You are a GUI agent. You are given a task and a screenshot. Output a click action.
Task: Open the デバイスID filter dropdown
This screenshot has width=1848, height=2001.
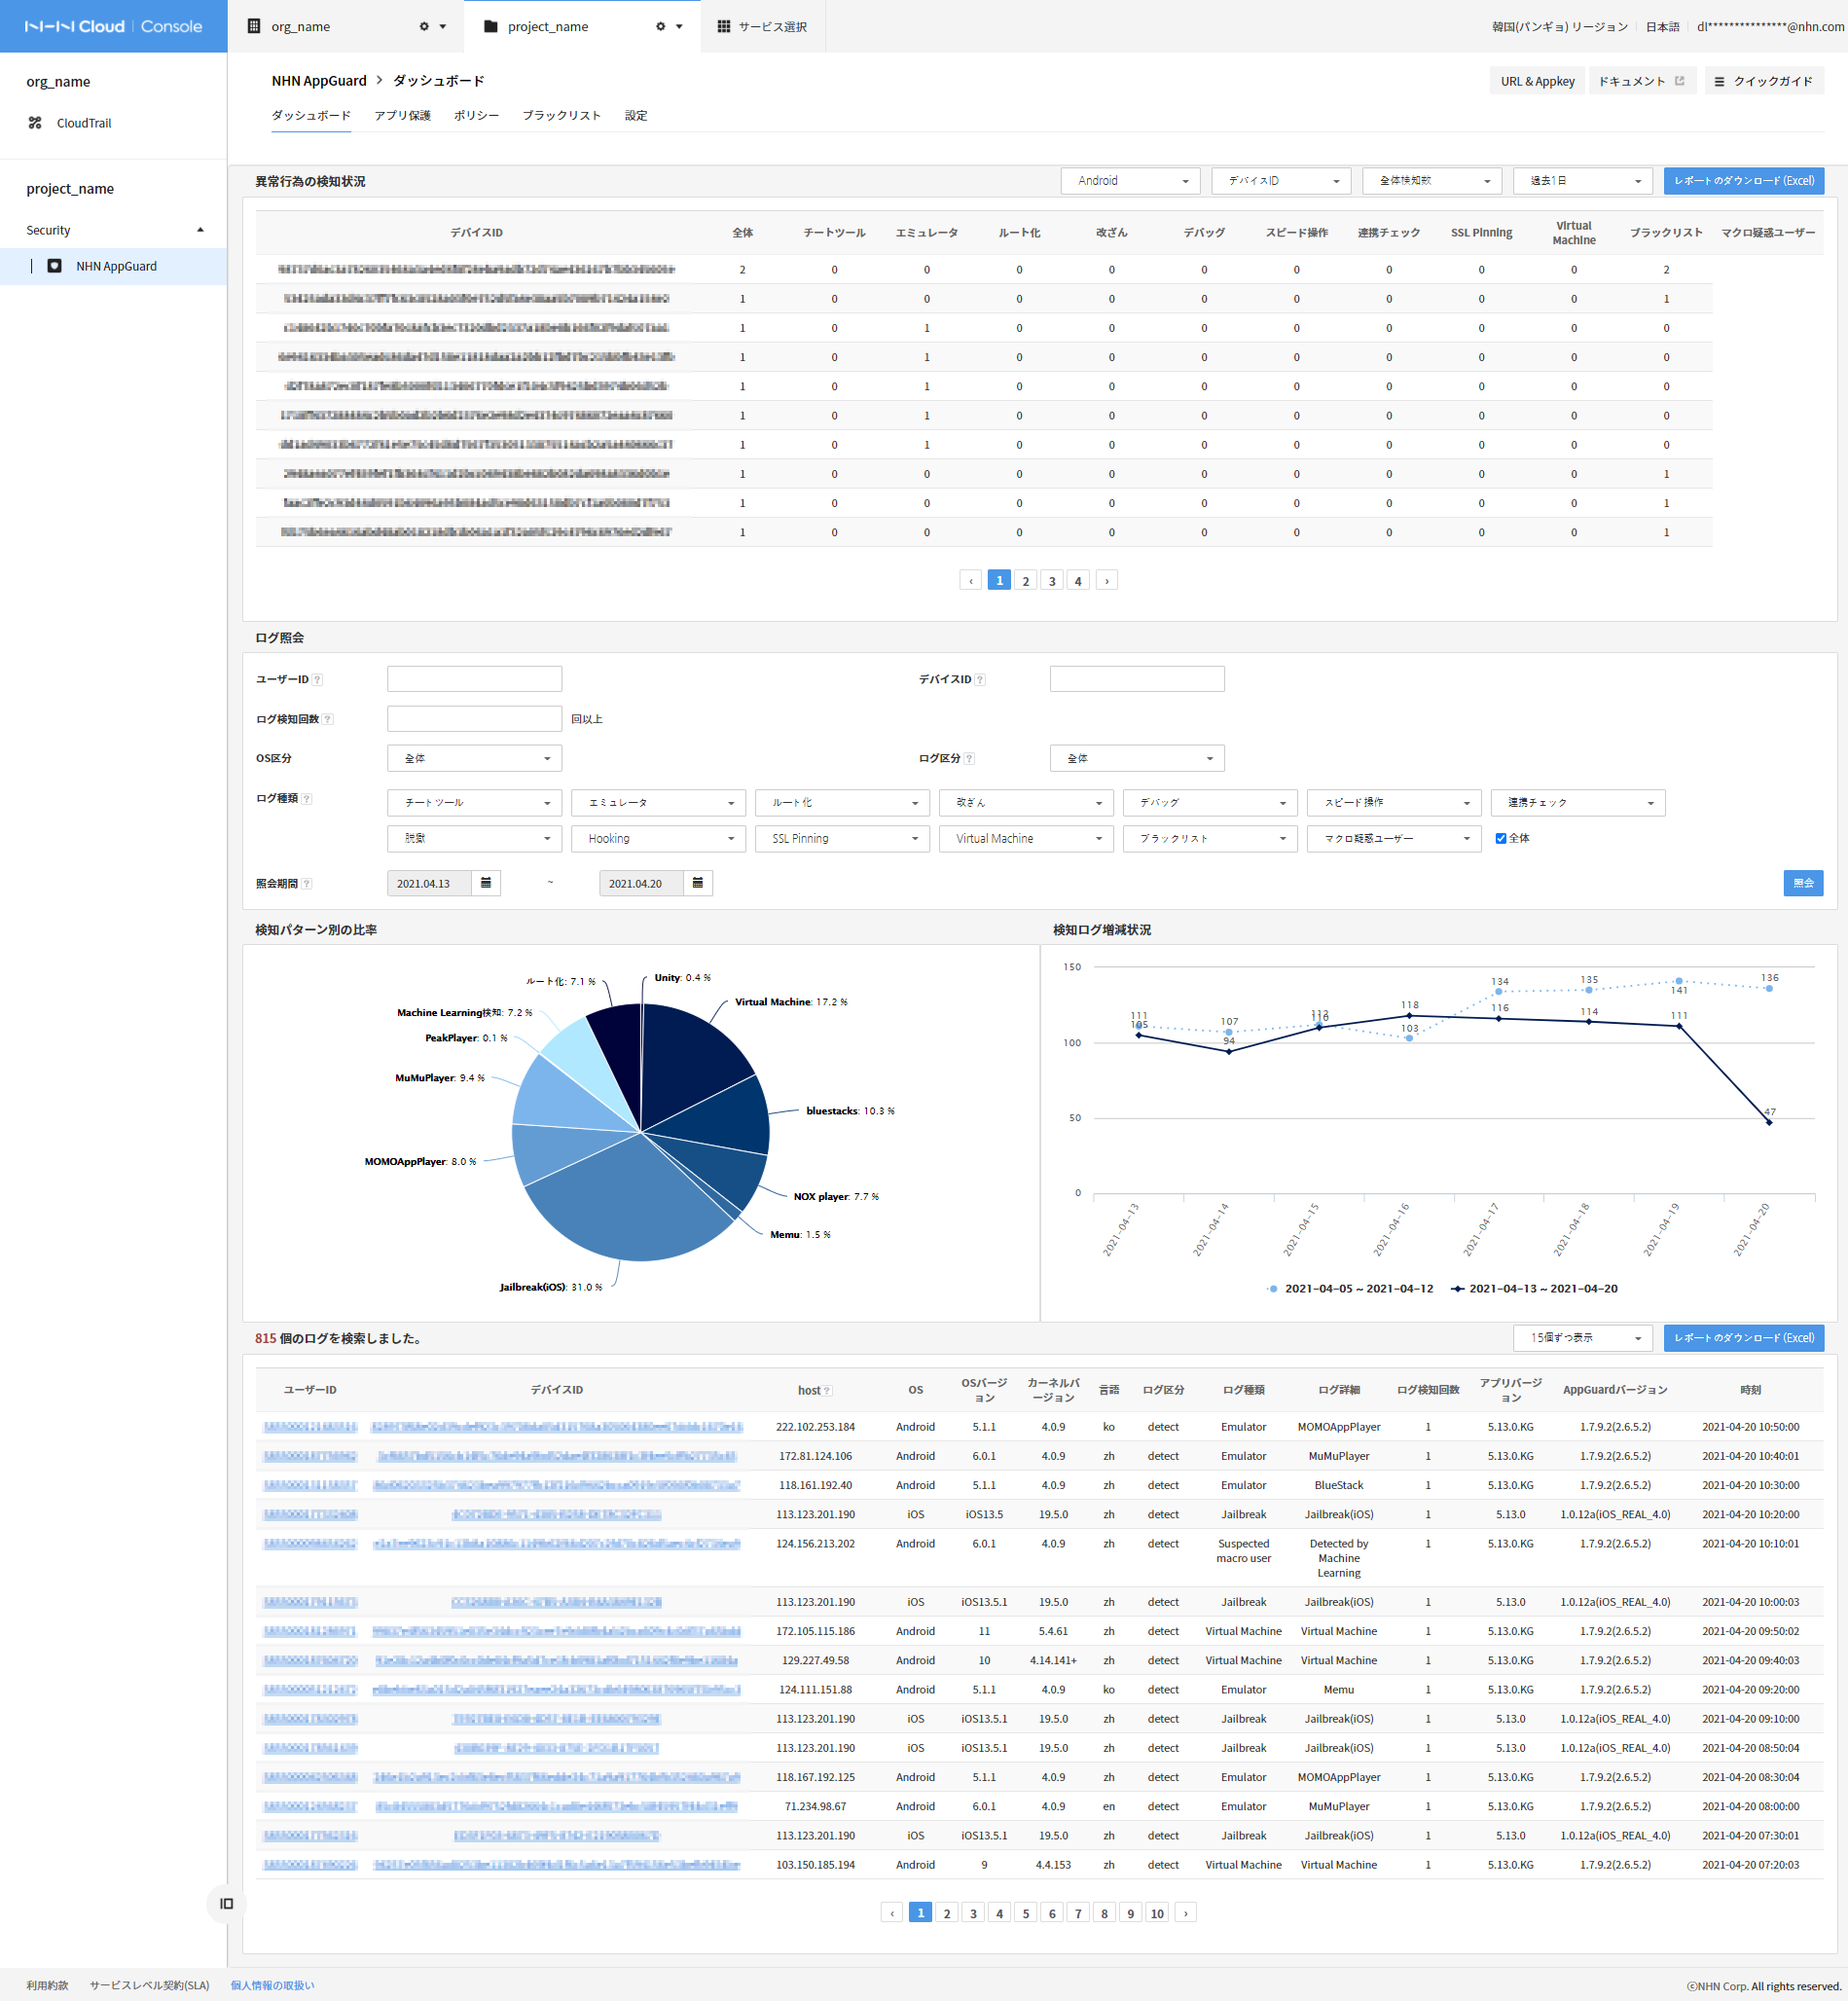(x=1281, y=181)
